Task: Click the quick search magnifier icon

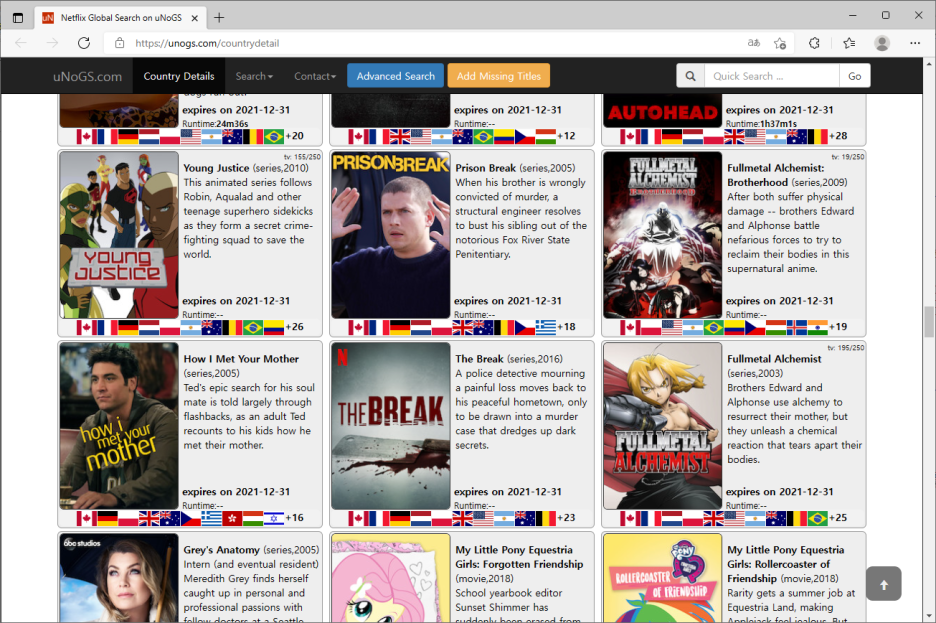Action: pyautogui.click(x=691, y=76)
